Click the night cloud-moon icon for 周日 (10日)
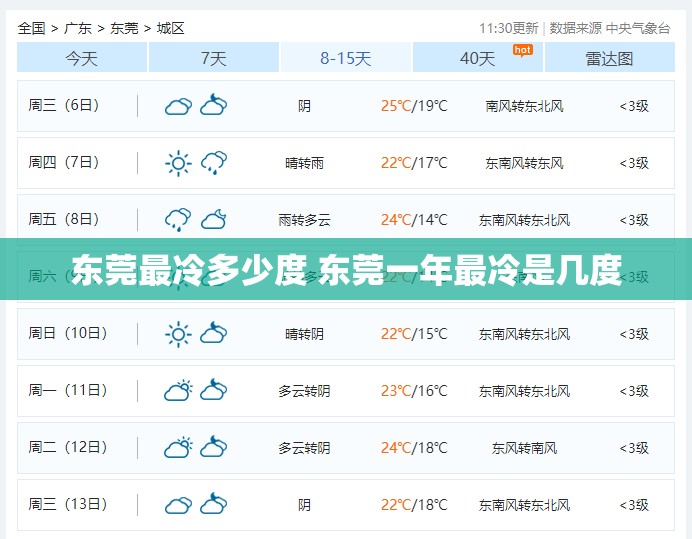 [214, 332]
